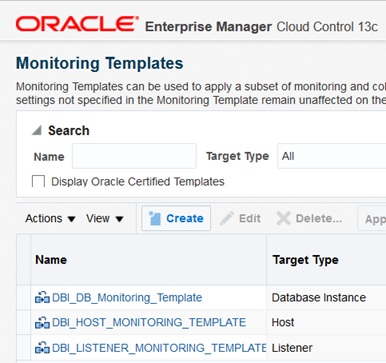Click template icon beside DBI_DB_Monitoring_Template
Screen dimensions: 386x363
click(42, 297)
